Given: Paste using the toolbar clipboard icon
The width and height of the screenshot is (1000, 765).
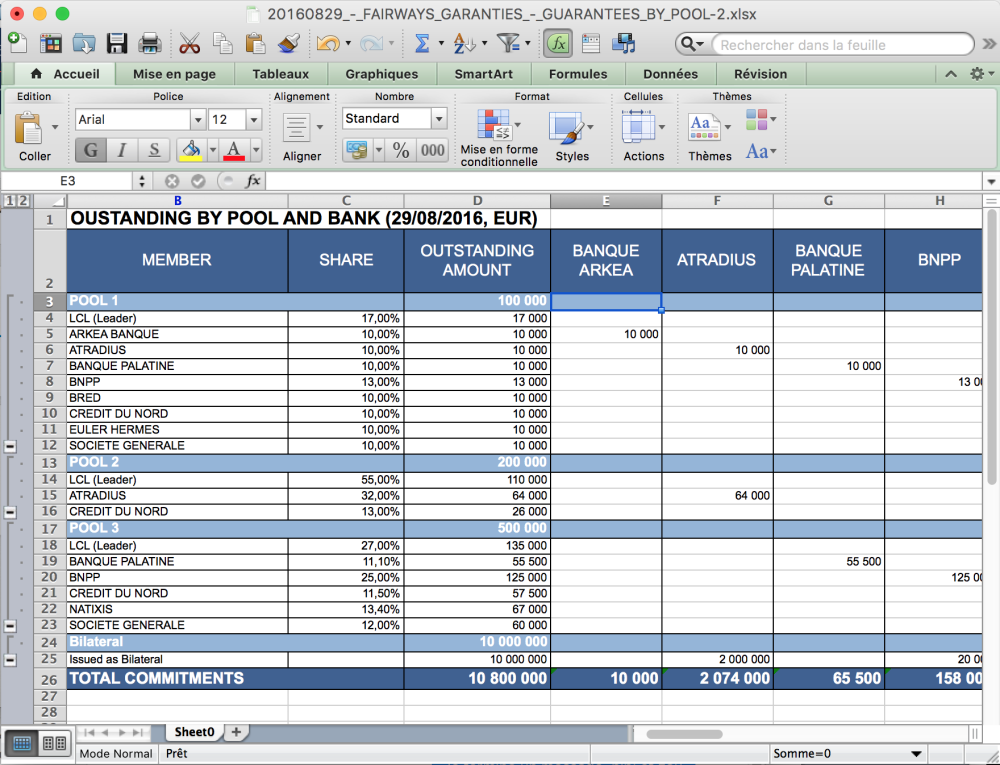Looking at the screenshot, I should [255, 43].
